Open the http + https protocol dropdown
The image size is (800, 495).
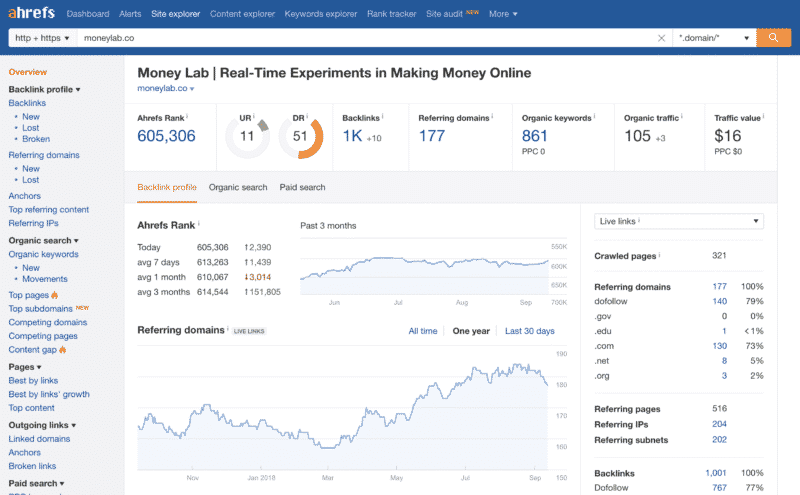(42, 38)
